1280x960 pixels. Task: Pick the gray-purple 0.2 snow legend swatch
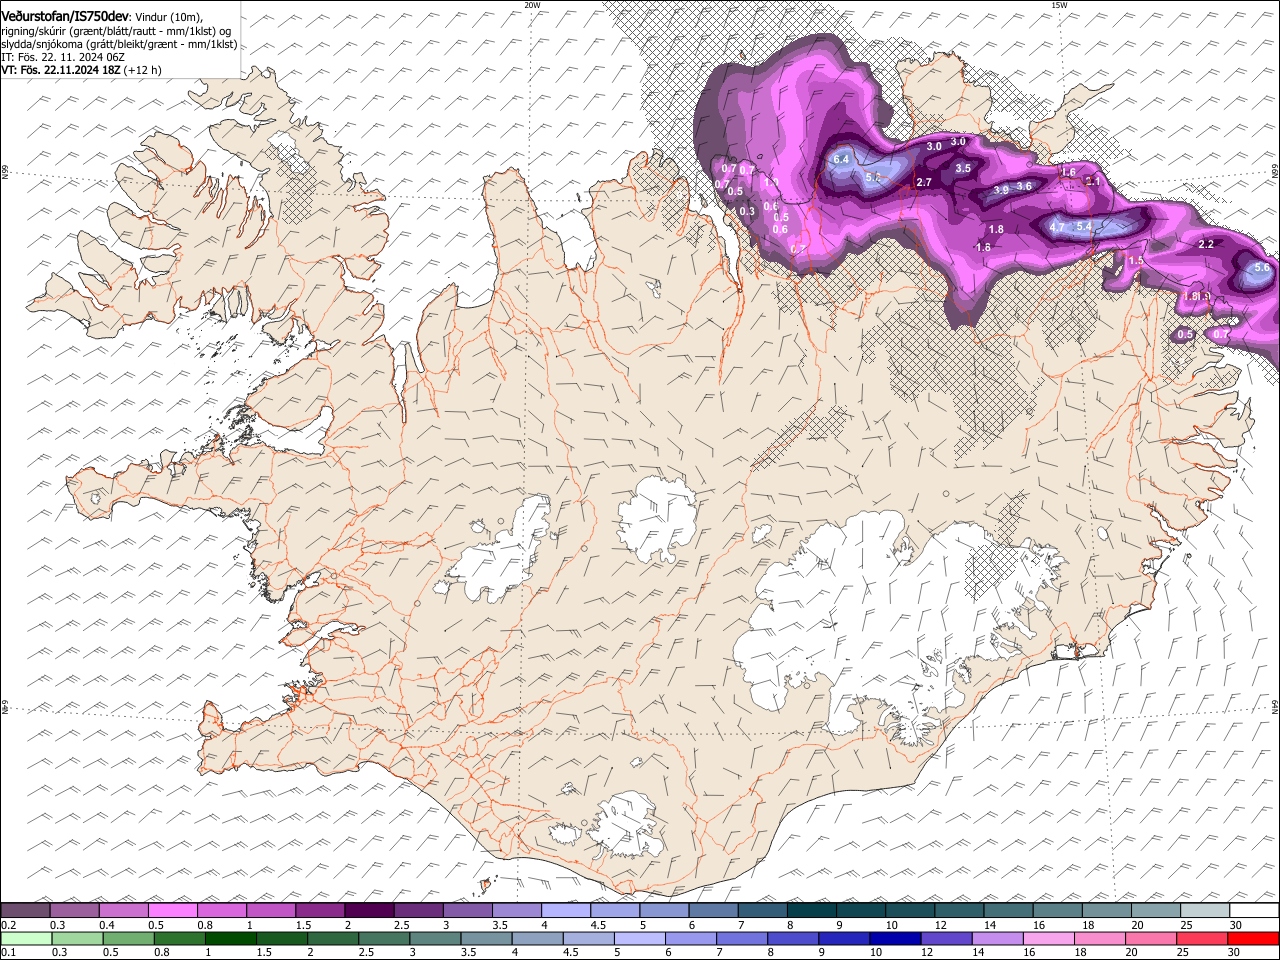click(25, 911)
